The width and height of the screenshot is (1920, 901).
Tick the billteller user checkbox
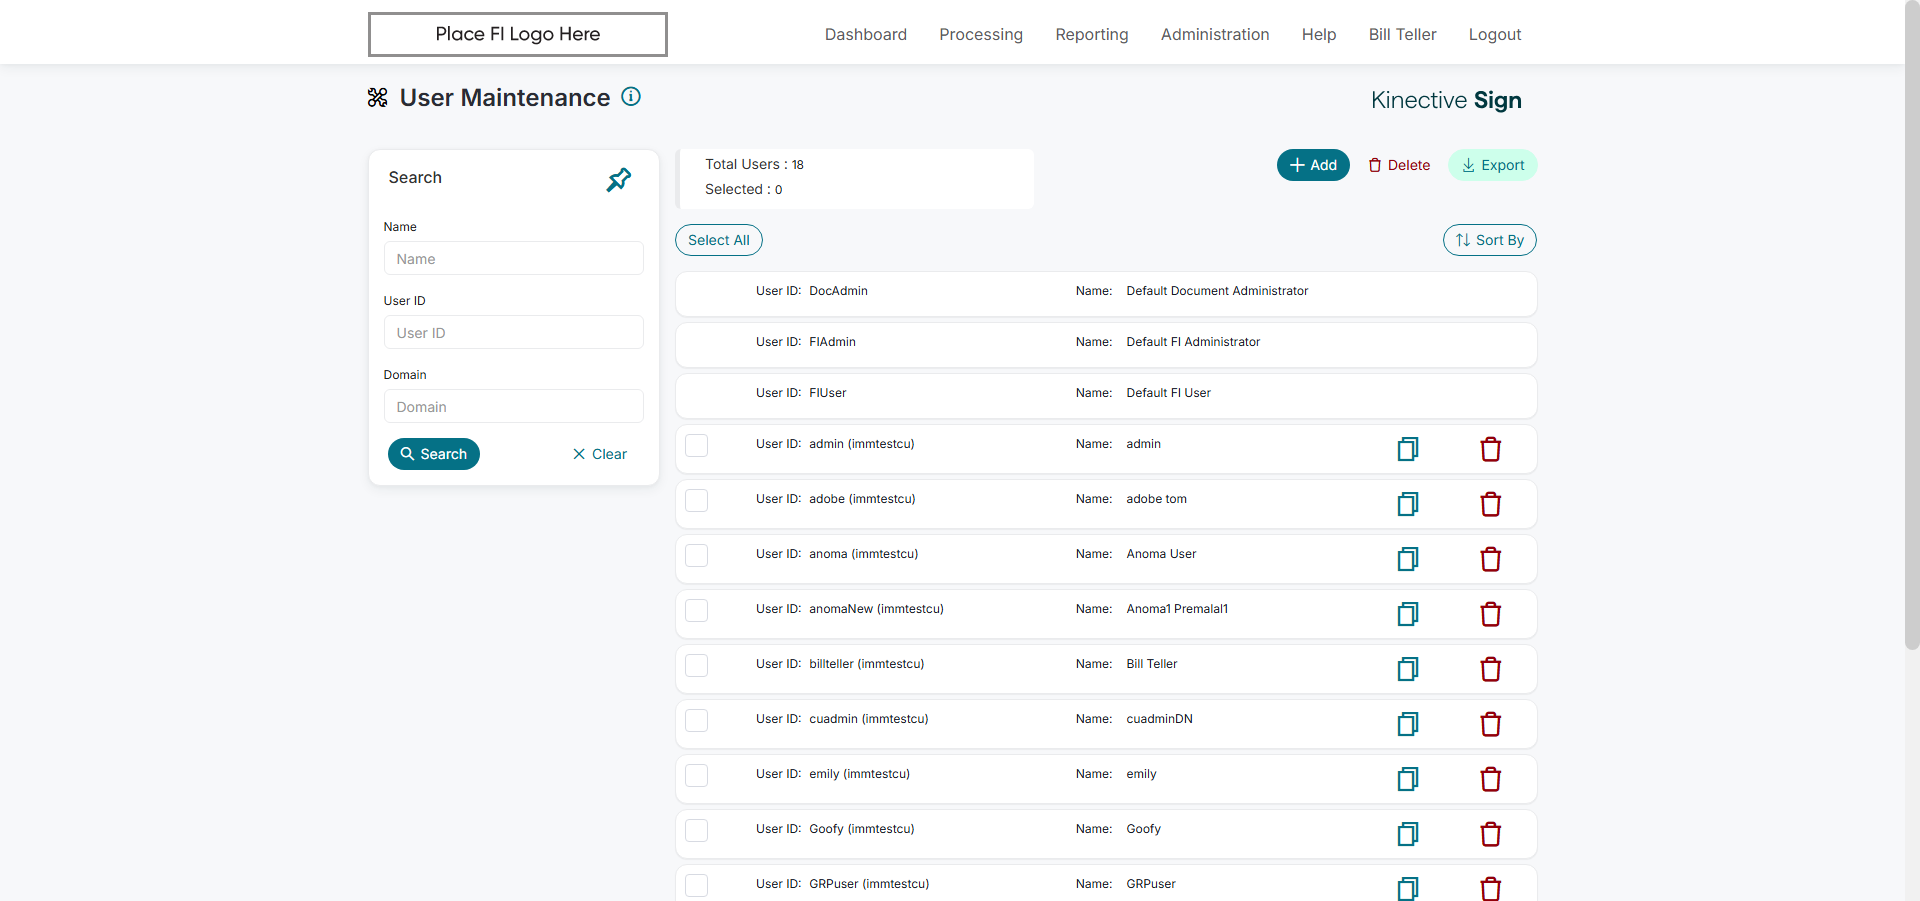pyautogui.click(x=697, y=665)
